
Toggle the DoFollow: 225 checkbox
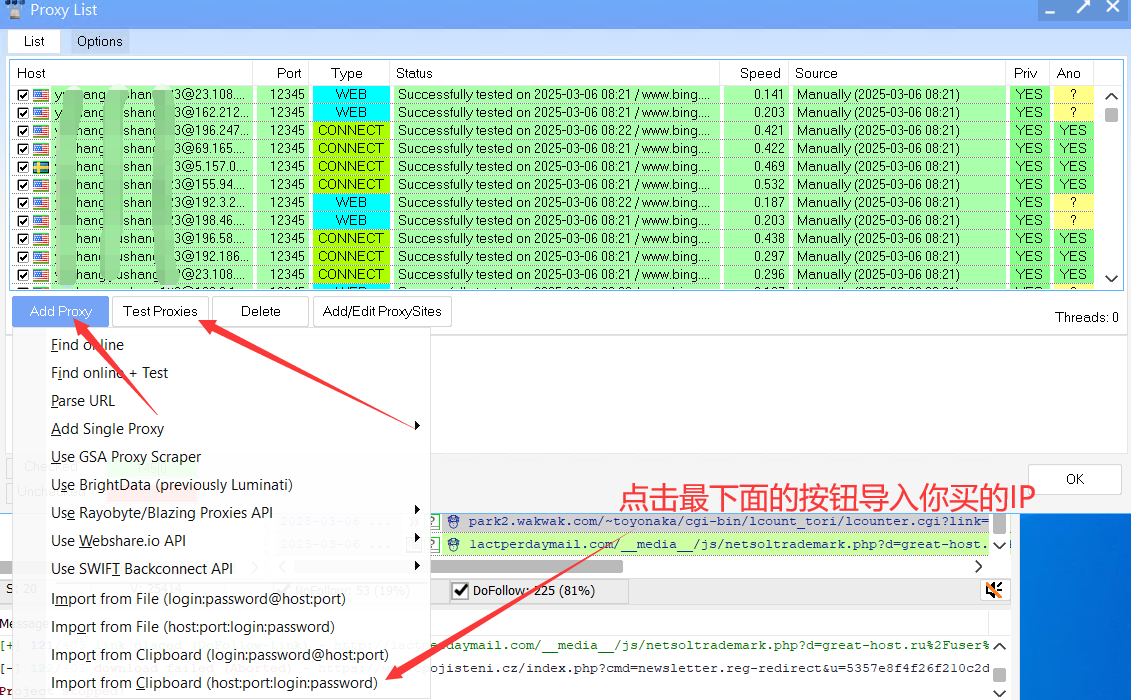(x=460, y=590)
